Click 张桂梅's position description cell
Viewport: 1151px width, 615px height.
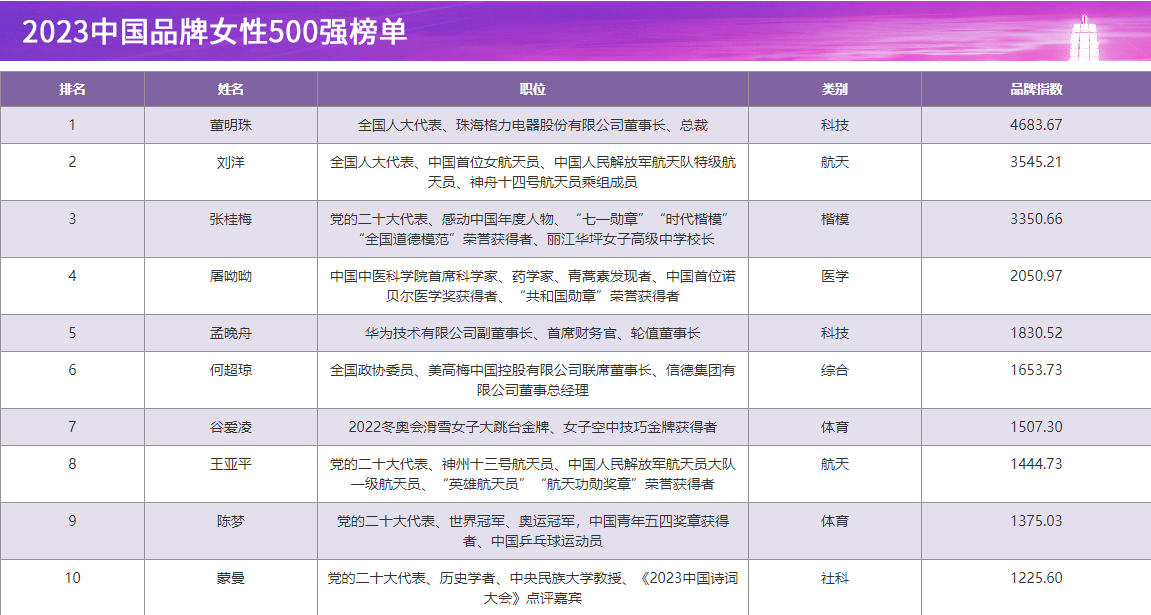532,229
